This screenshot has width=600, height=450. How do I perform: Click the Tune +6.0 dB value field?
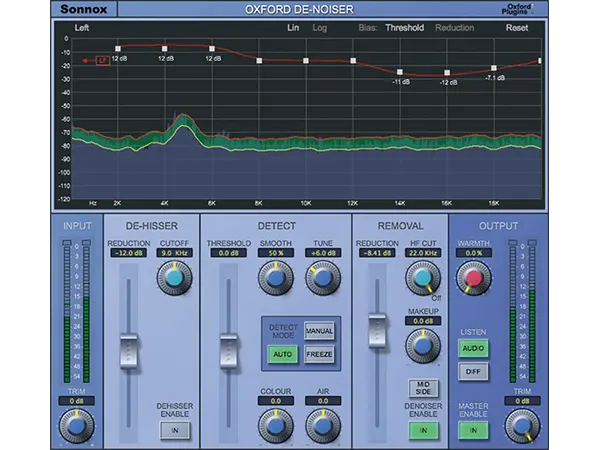pos(323,253)
